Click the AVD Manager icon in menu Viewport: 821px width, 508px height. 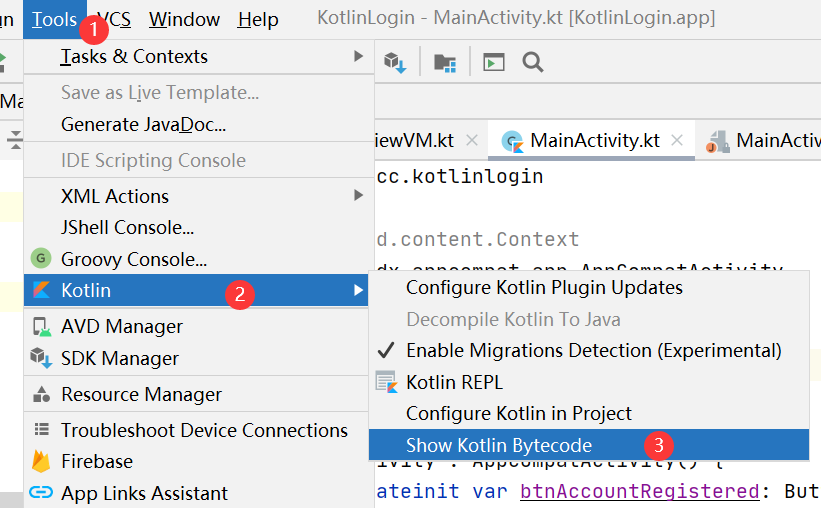(42, 327)
